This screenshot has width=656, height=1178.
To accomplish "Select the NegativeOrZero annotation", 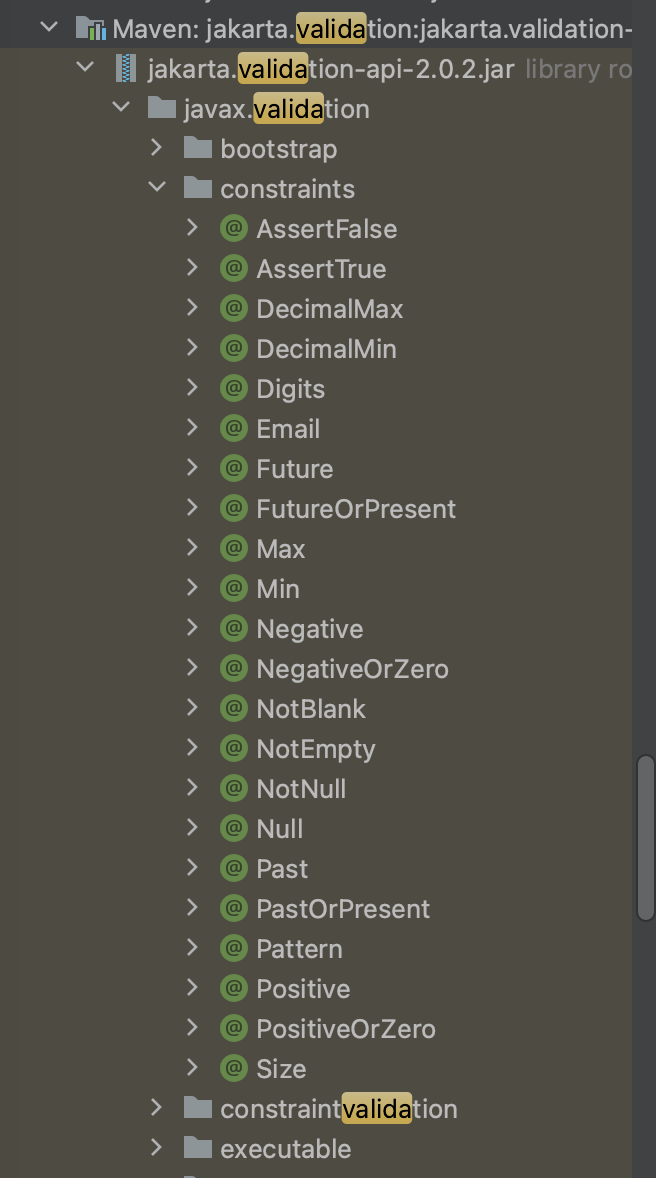I will coord(352,669).
